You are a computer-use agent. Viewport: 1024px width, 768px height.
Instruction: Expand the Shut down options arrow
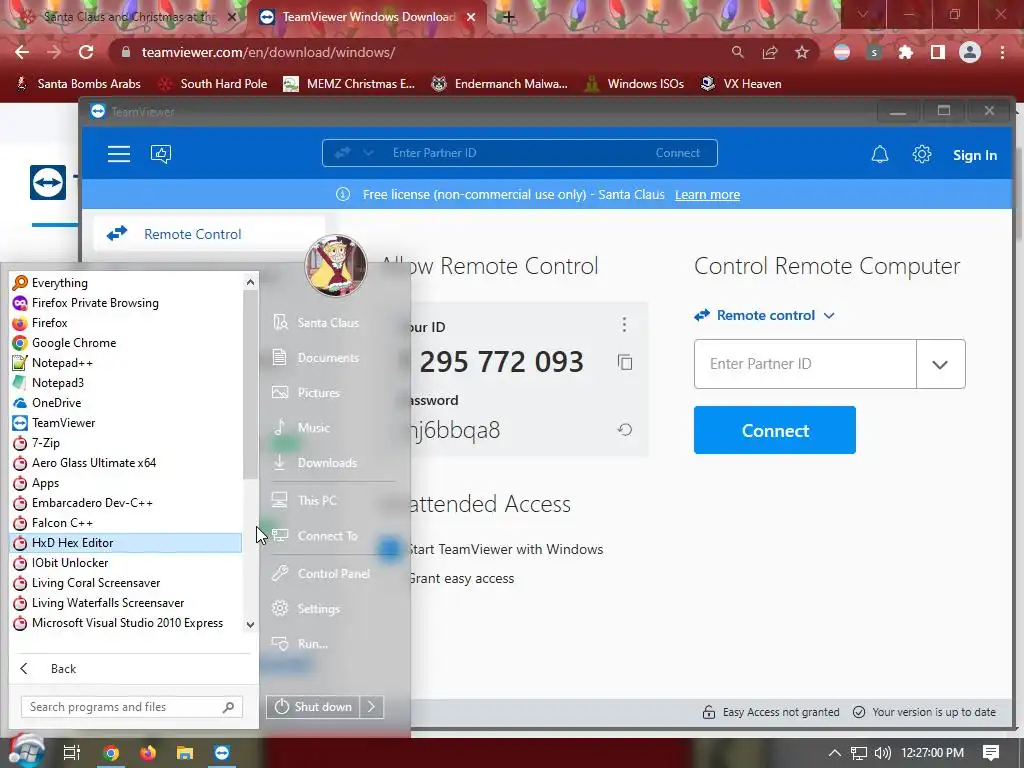click(372, 707)
